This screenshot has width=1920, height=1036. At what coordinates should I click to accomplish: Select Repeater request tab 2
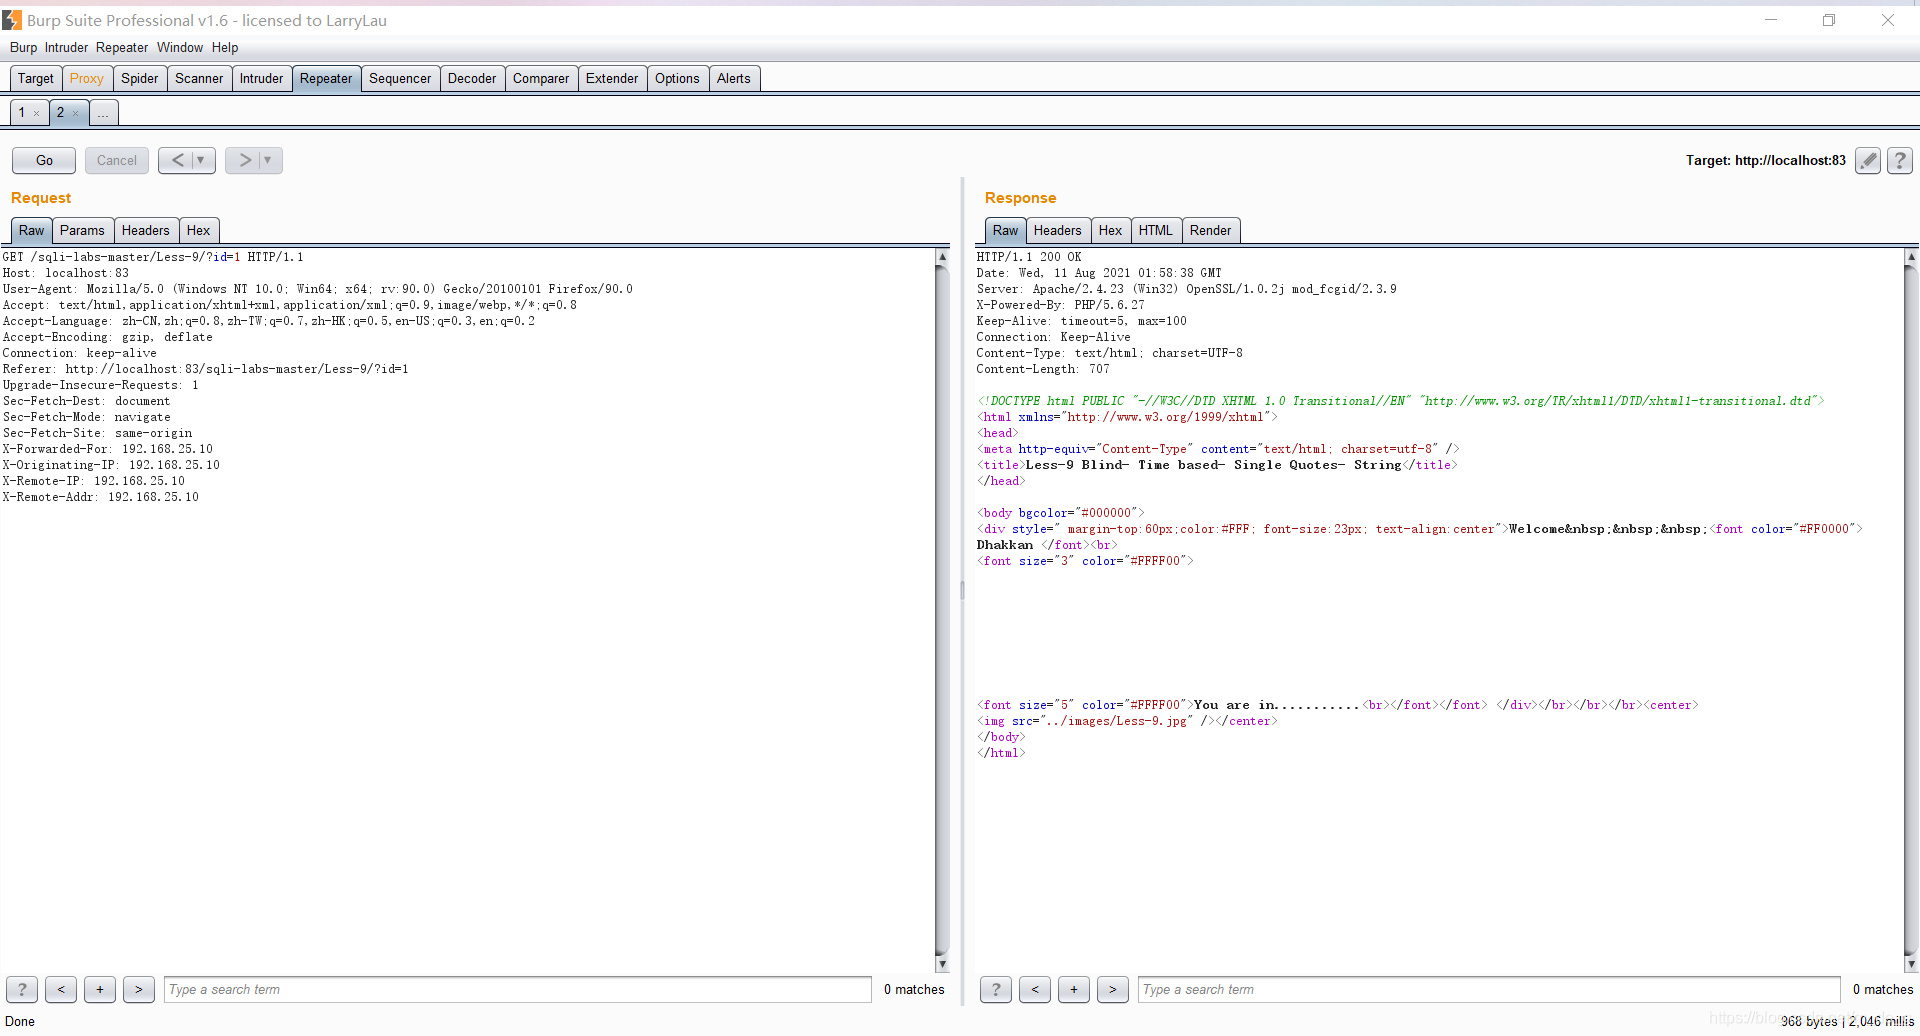[x=61, y=113]
